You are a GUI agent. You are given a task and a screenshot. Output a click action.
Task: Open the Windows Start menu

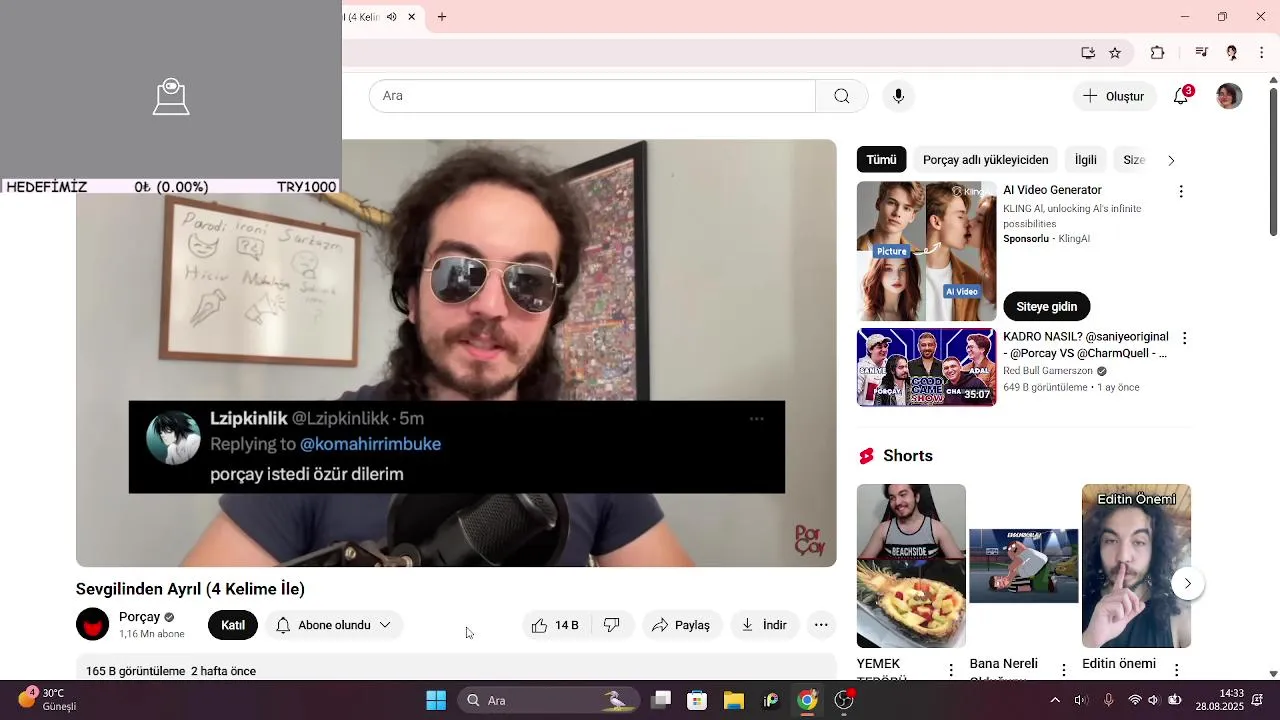click(436, 700)
